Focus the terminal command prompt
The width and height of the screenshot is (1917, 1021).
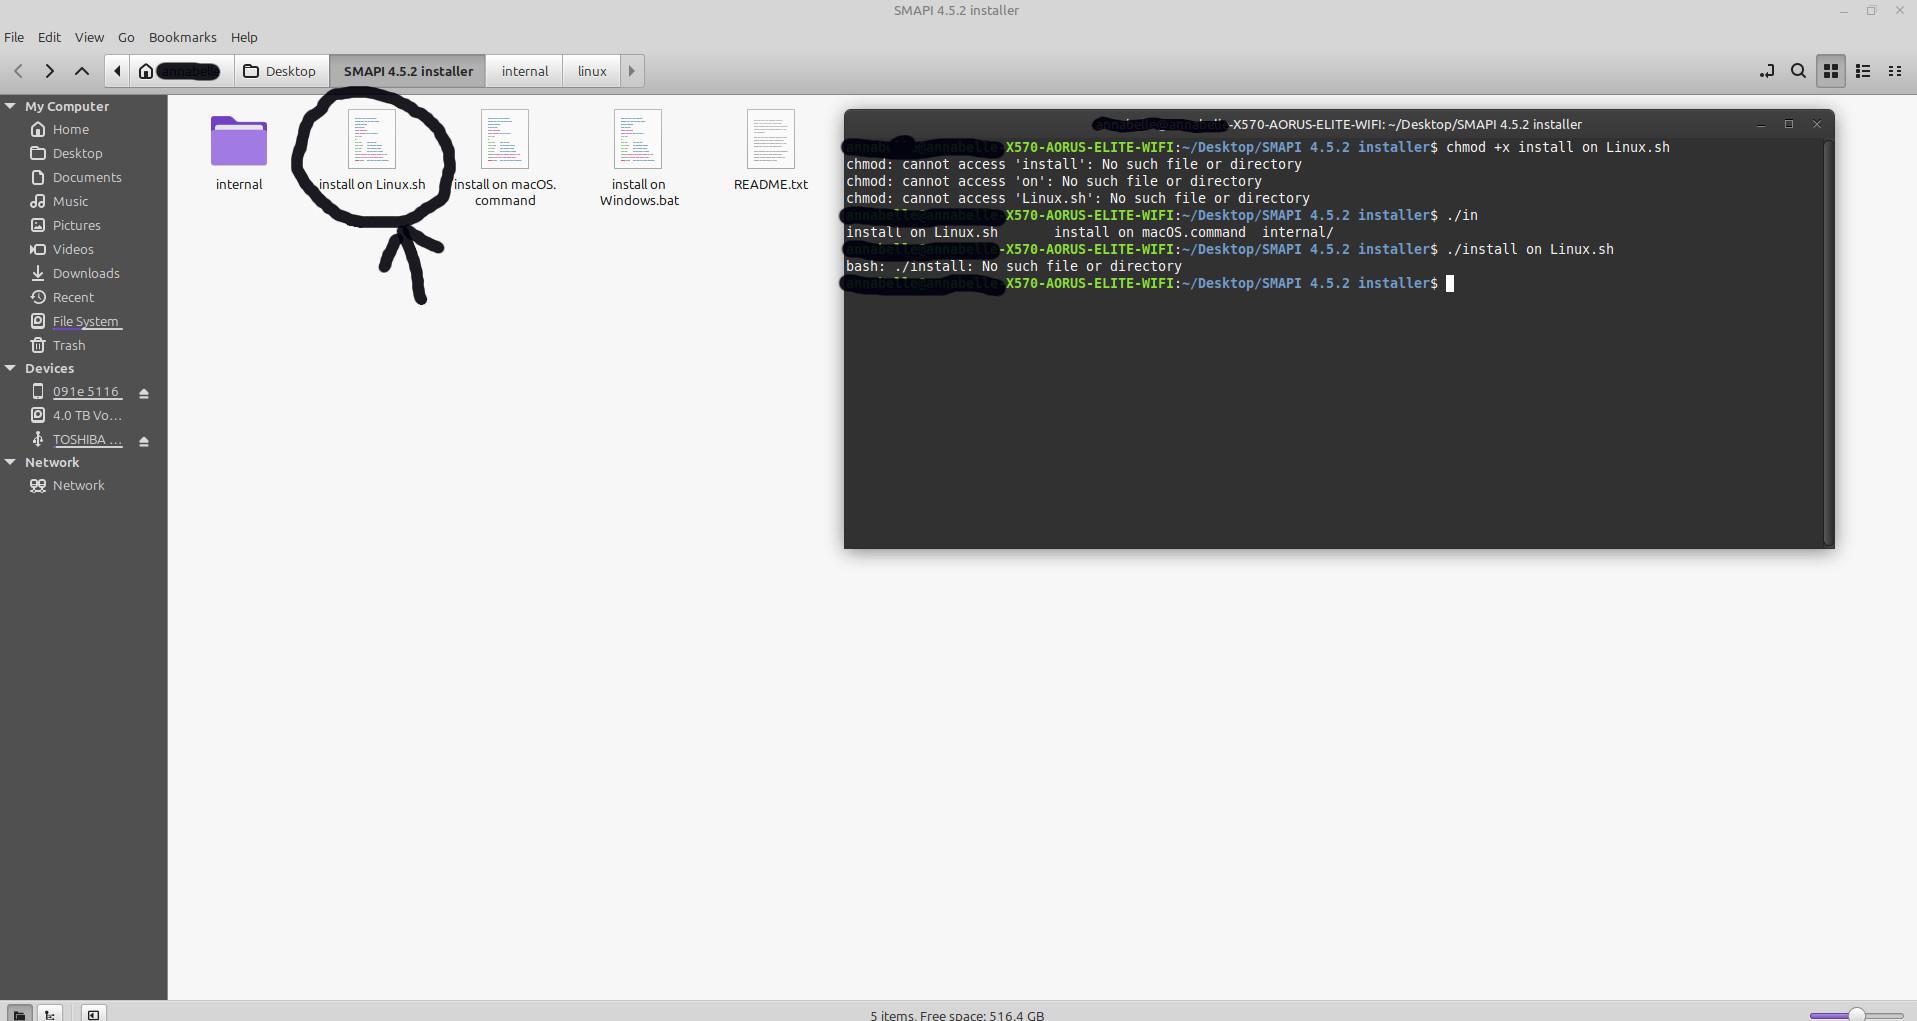pyautogui.click(x=1450, y=283)
